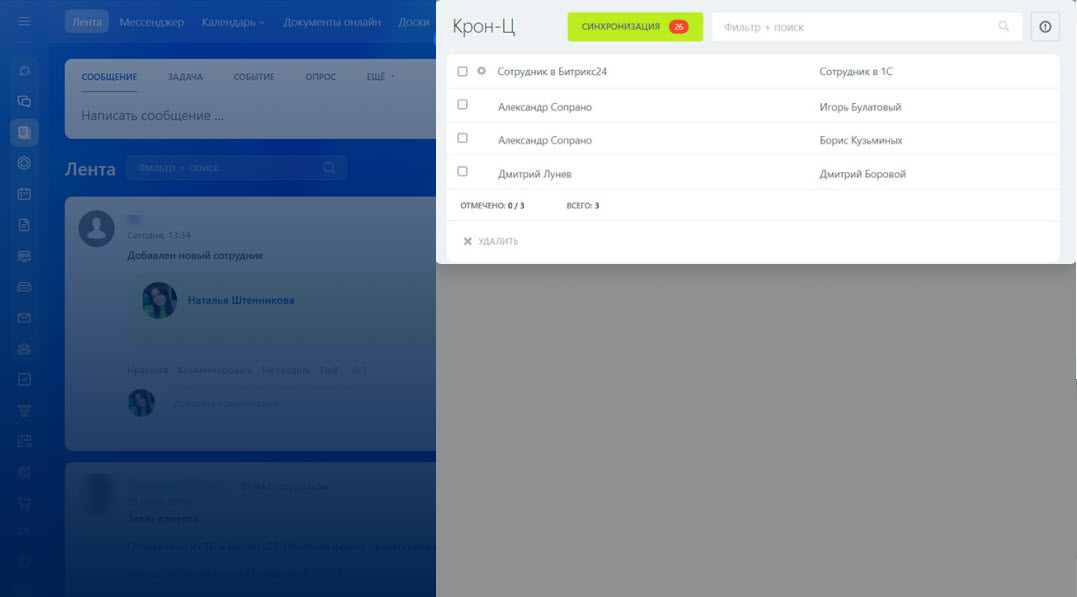Click the green СИНХРОНИЗАЦИЯ button
Viewport: 1077px width, 597px height.
click(x=635, y=27)
